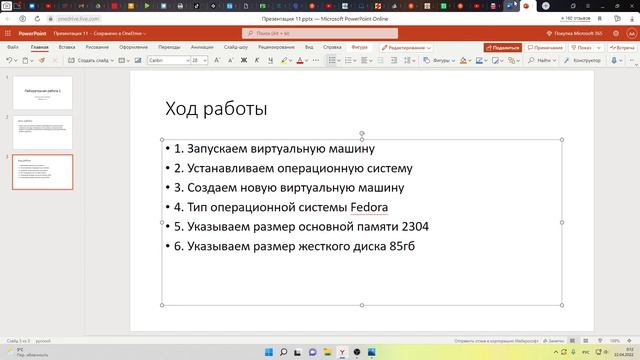The width and height of the screenshot is (640, 360).
Task: Open the settings gear in header
Action: (616, 33)
